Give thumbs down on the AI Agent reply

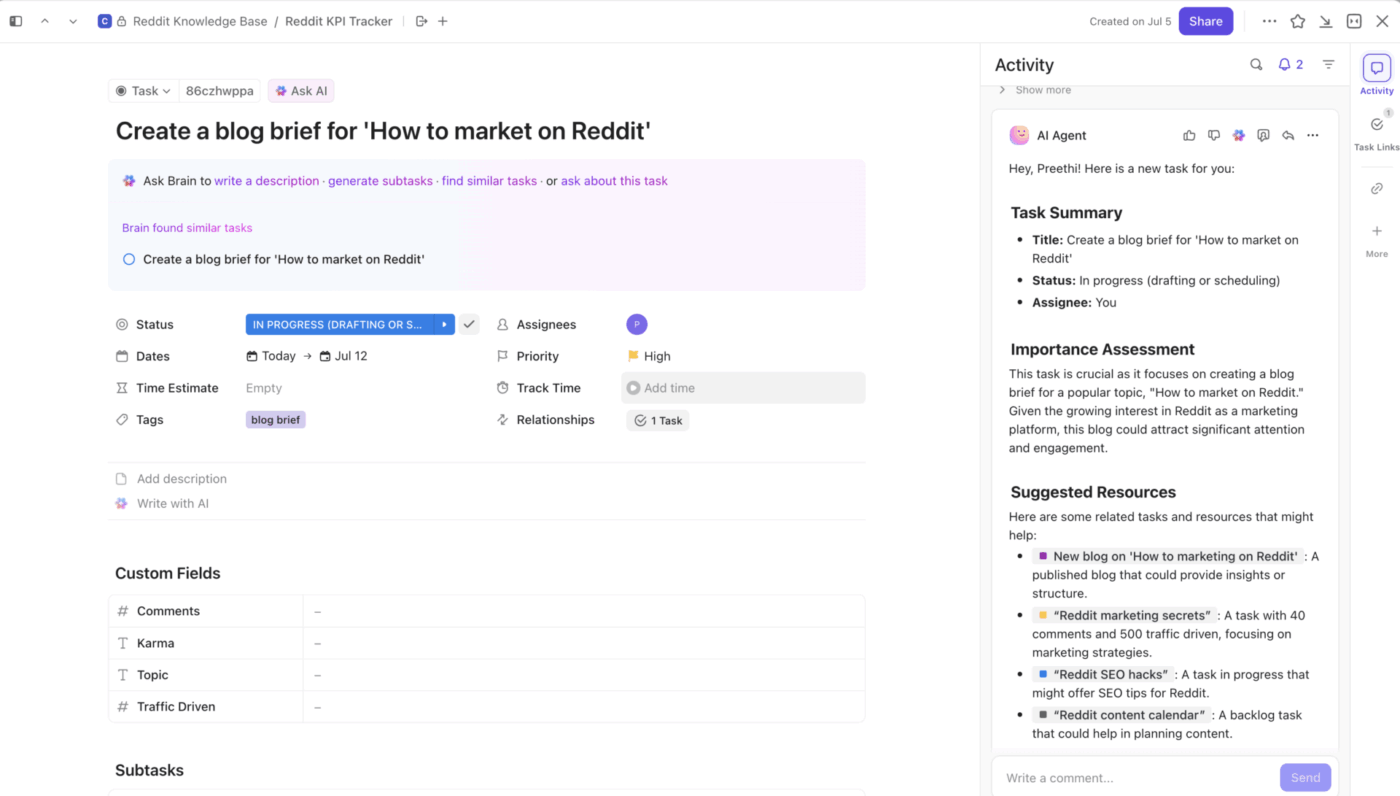click(1213, 134)
